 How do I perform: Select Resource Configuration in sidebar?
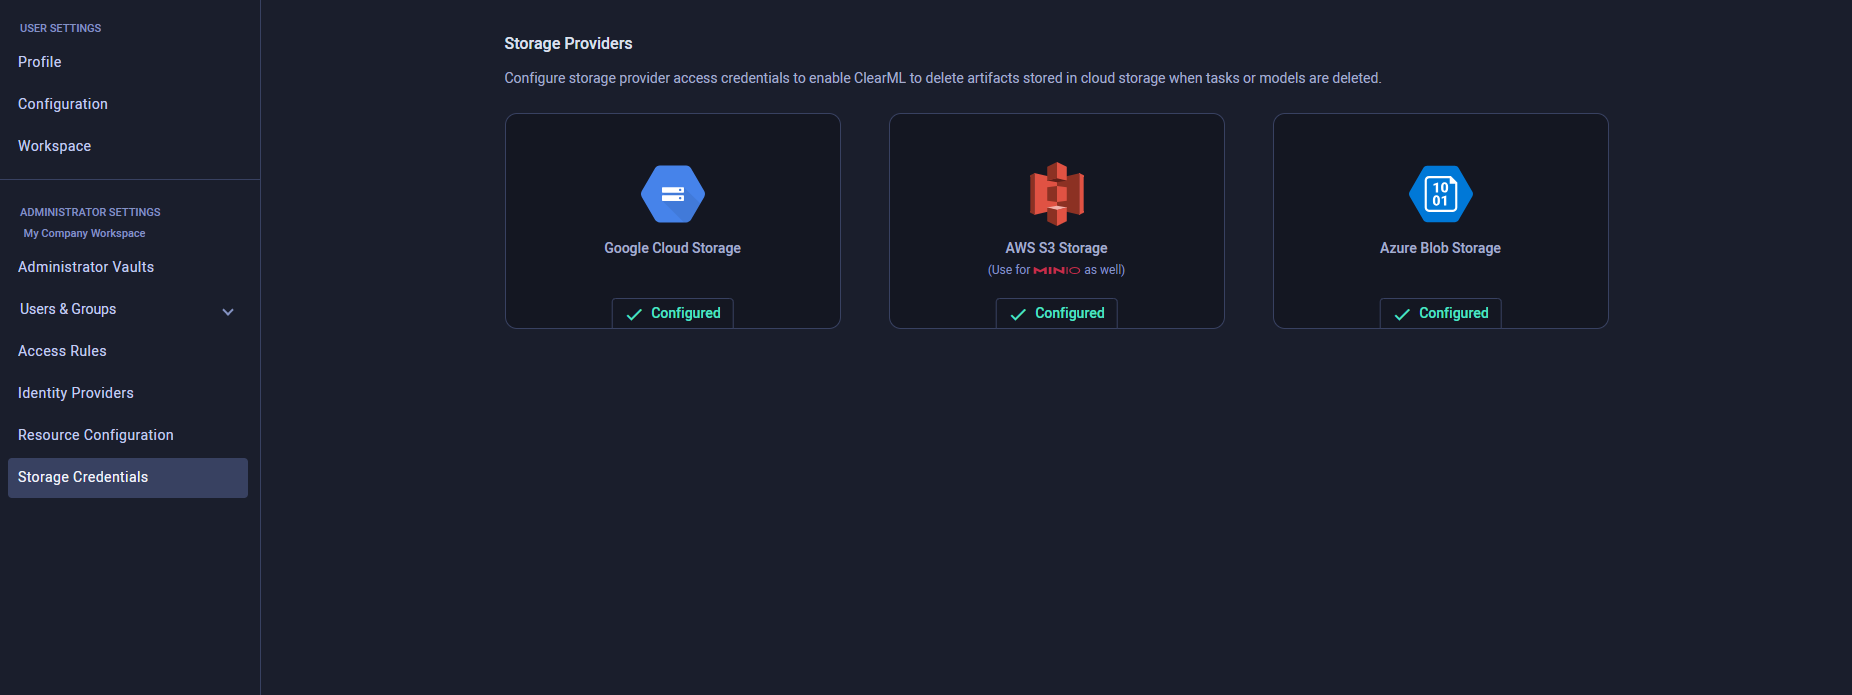pyautogui.click(x=96, y=435)
